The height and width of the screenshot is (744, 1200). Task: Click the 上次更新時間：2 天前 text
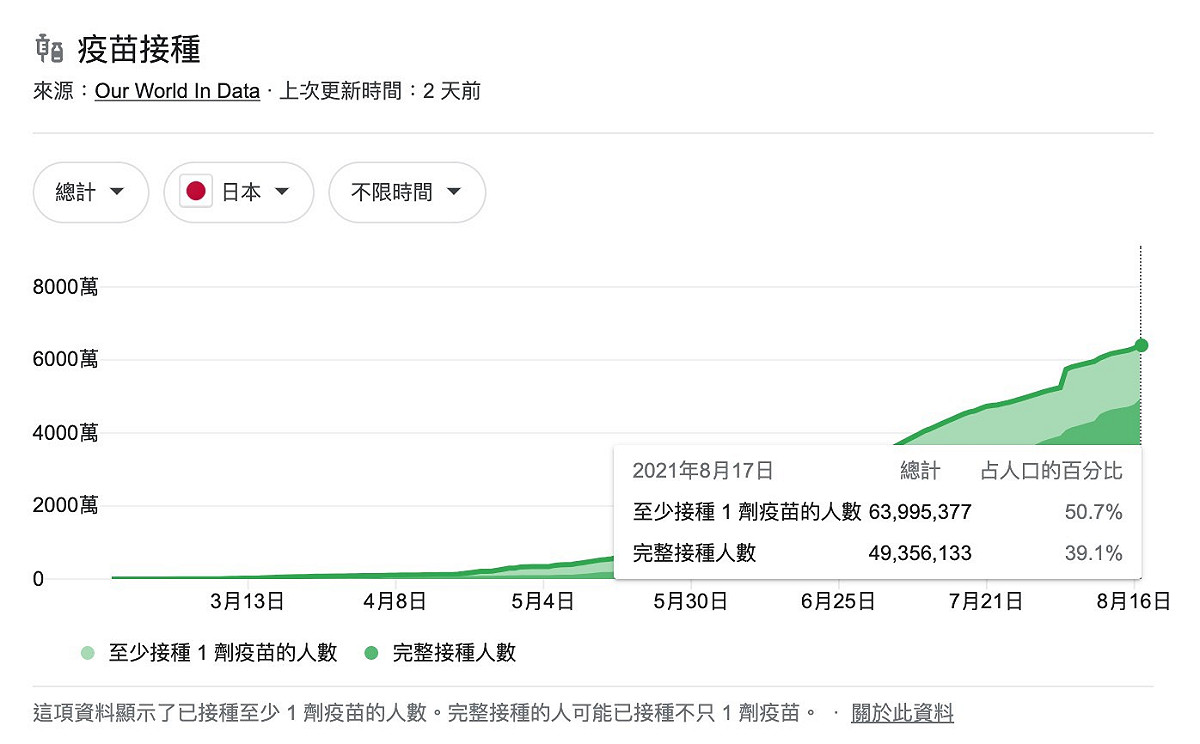tap(380, 91)
